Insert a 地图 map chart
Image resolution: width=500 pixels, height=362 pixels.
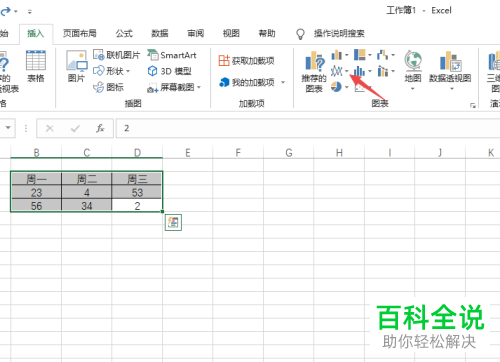413,70
